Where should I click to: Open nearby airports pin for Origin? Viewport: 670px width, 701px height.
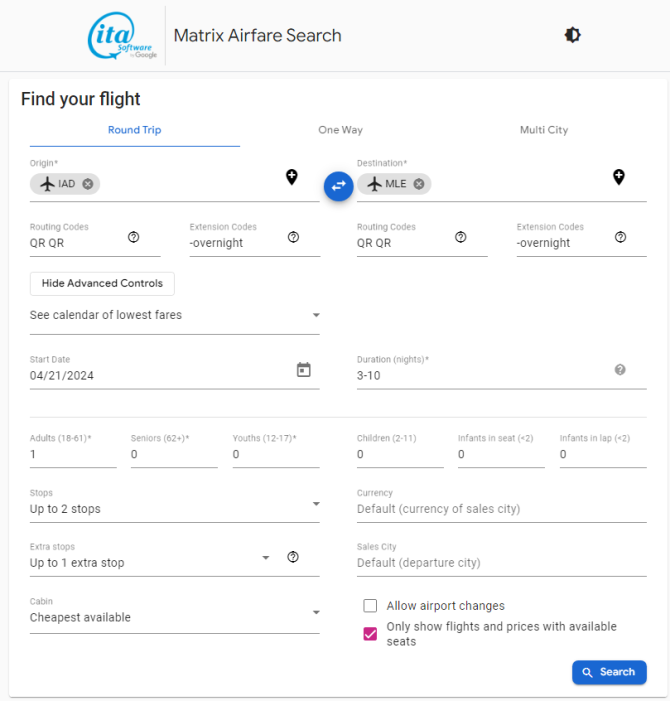click(291, 177)
